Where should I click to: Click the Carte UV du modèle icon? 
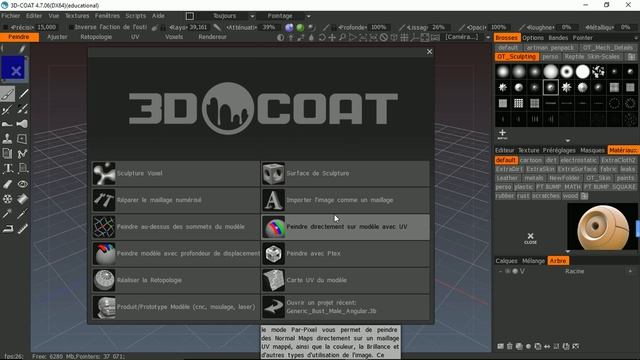273,280
